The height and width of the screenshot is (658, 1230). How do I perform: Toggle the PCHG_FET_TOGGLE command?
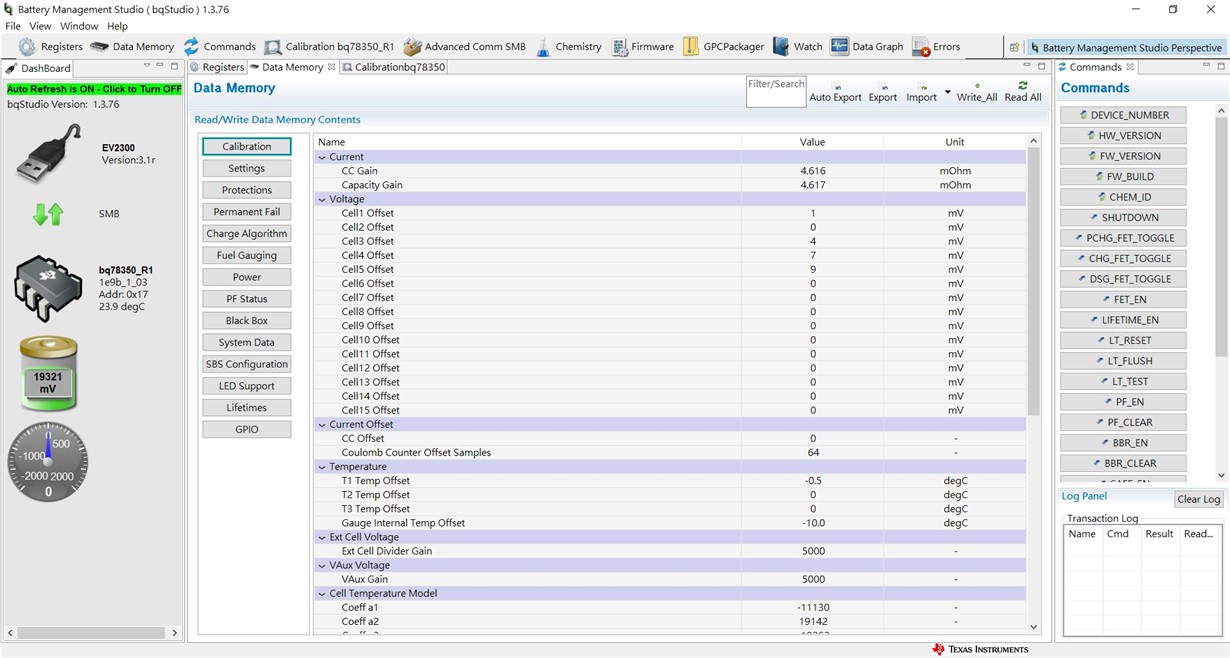pos(1123,238)
